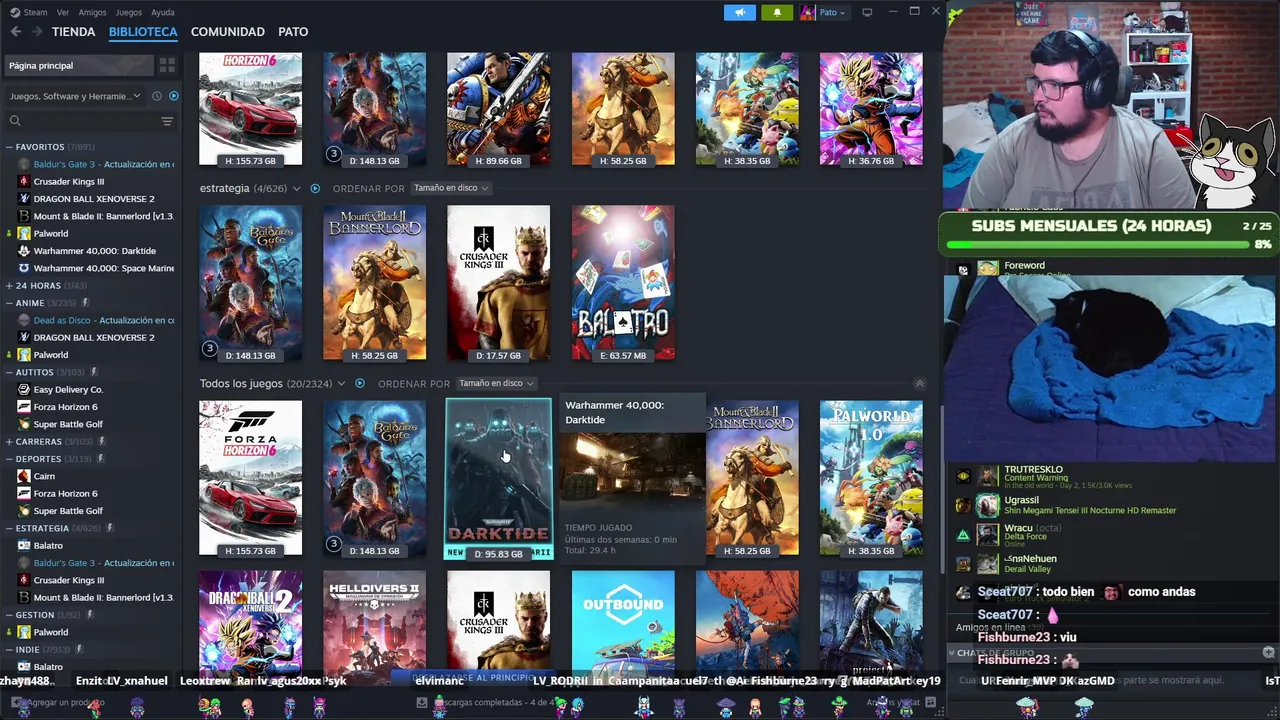Open the Balatro cover in estrategia section
Viewport: 1280px width, 720px height.
tap(623, 283)
